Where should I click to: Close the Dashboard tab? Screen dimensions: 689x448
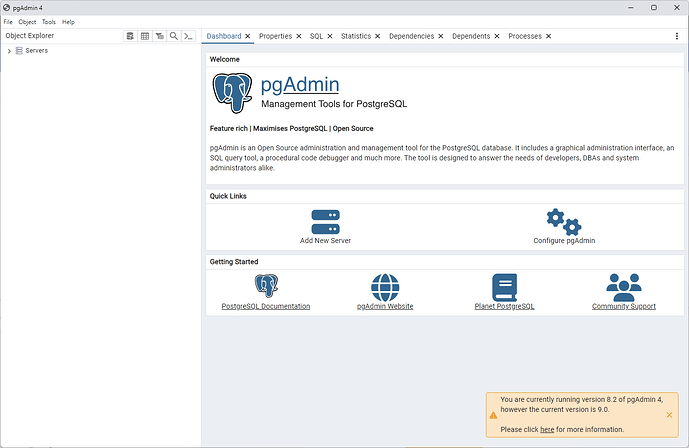pyautogui.click(x=248, y=36)
